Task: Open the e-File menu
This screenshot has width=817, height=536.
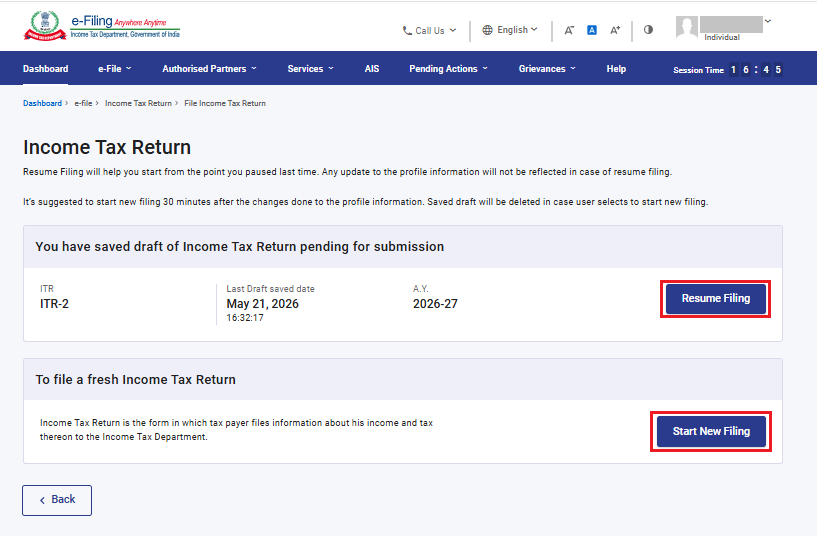Action: 115,69
